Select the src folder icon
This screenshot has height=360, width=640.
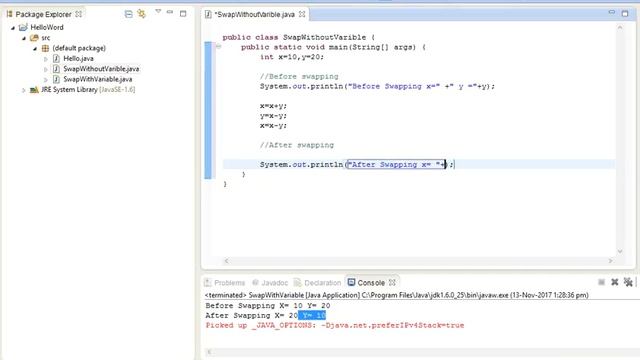[34, 38]
